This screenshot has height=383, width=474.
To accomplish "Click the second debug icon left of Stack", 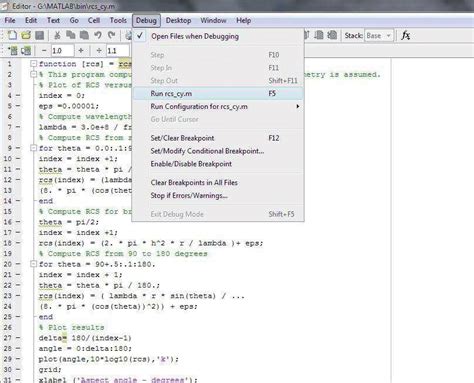I will [332, 35].
